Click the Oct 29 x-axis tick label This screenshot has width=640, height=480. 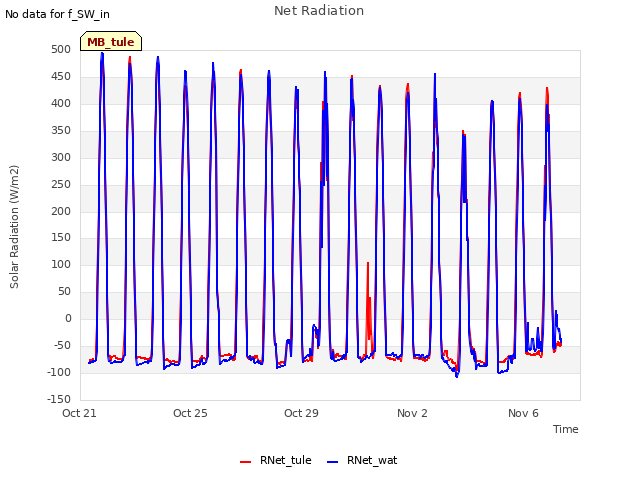[x=301, y=413]
